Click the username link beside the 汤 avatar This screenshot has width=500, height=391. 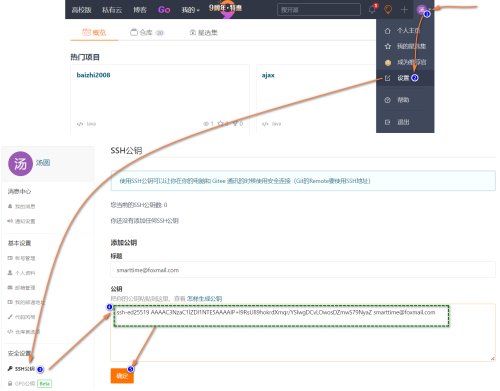[x=43, y=163]
